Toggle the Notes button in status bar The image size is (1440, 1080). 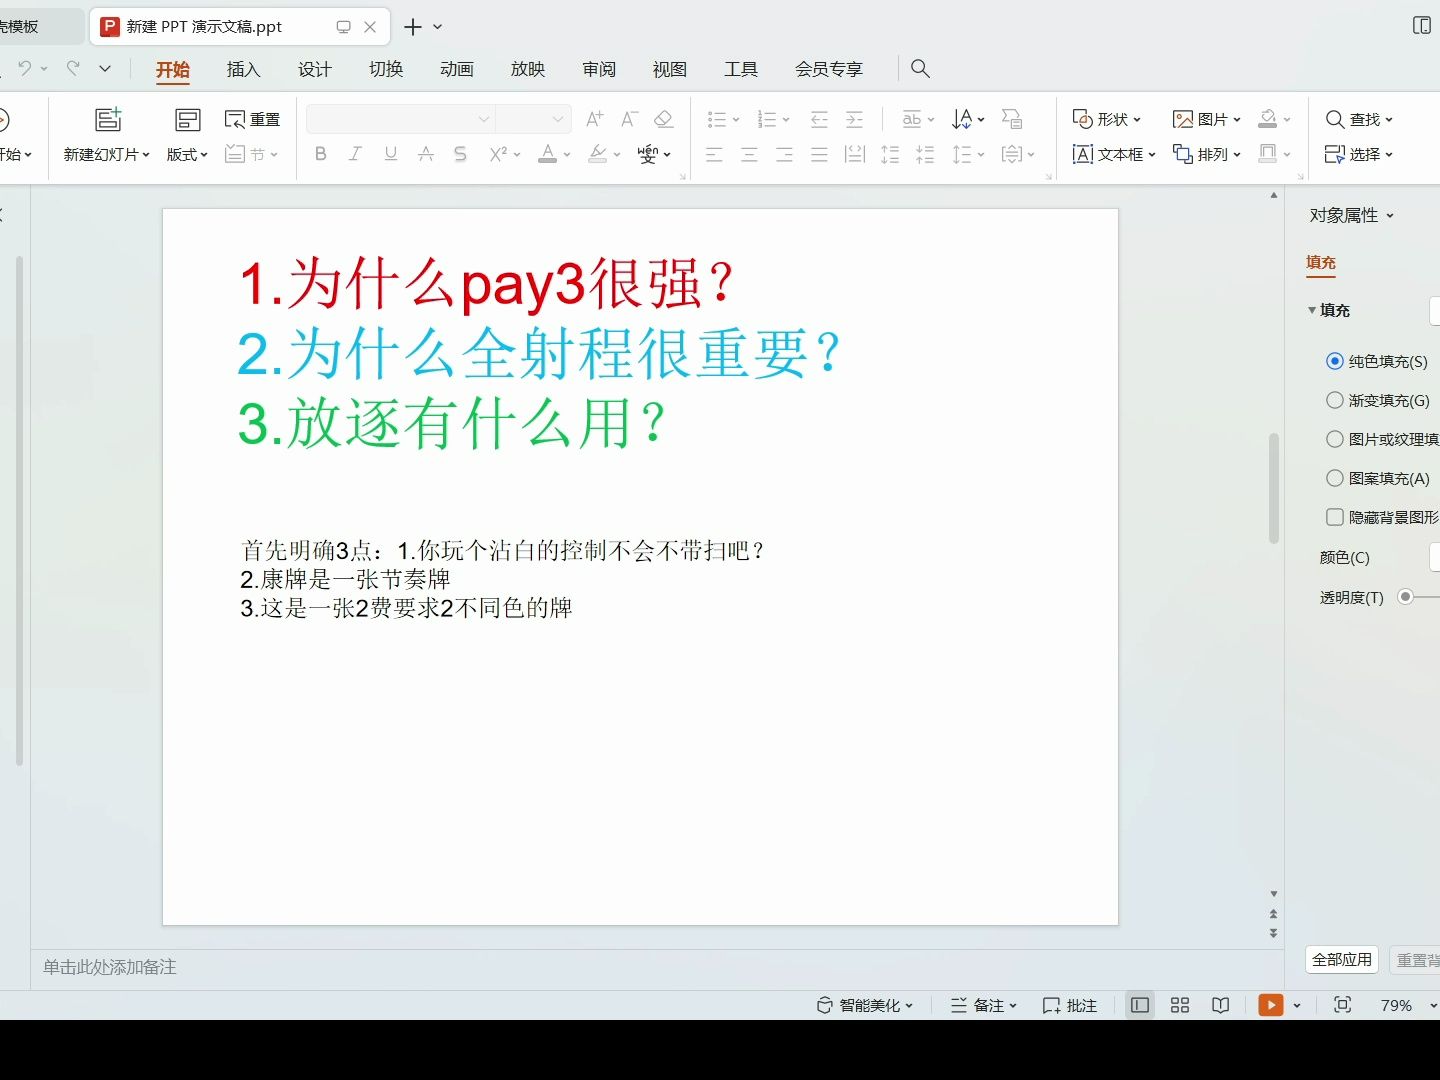coord(983,1005)
